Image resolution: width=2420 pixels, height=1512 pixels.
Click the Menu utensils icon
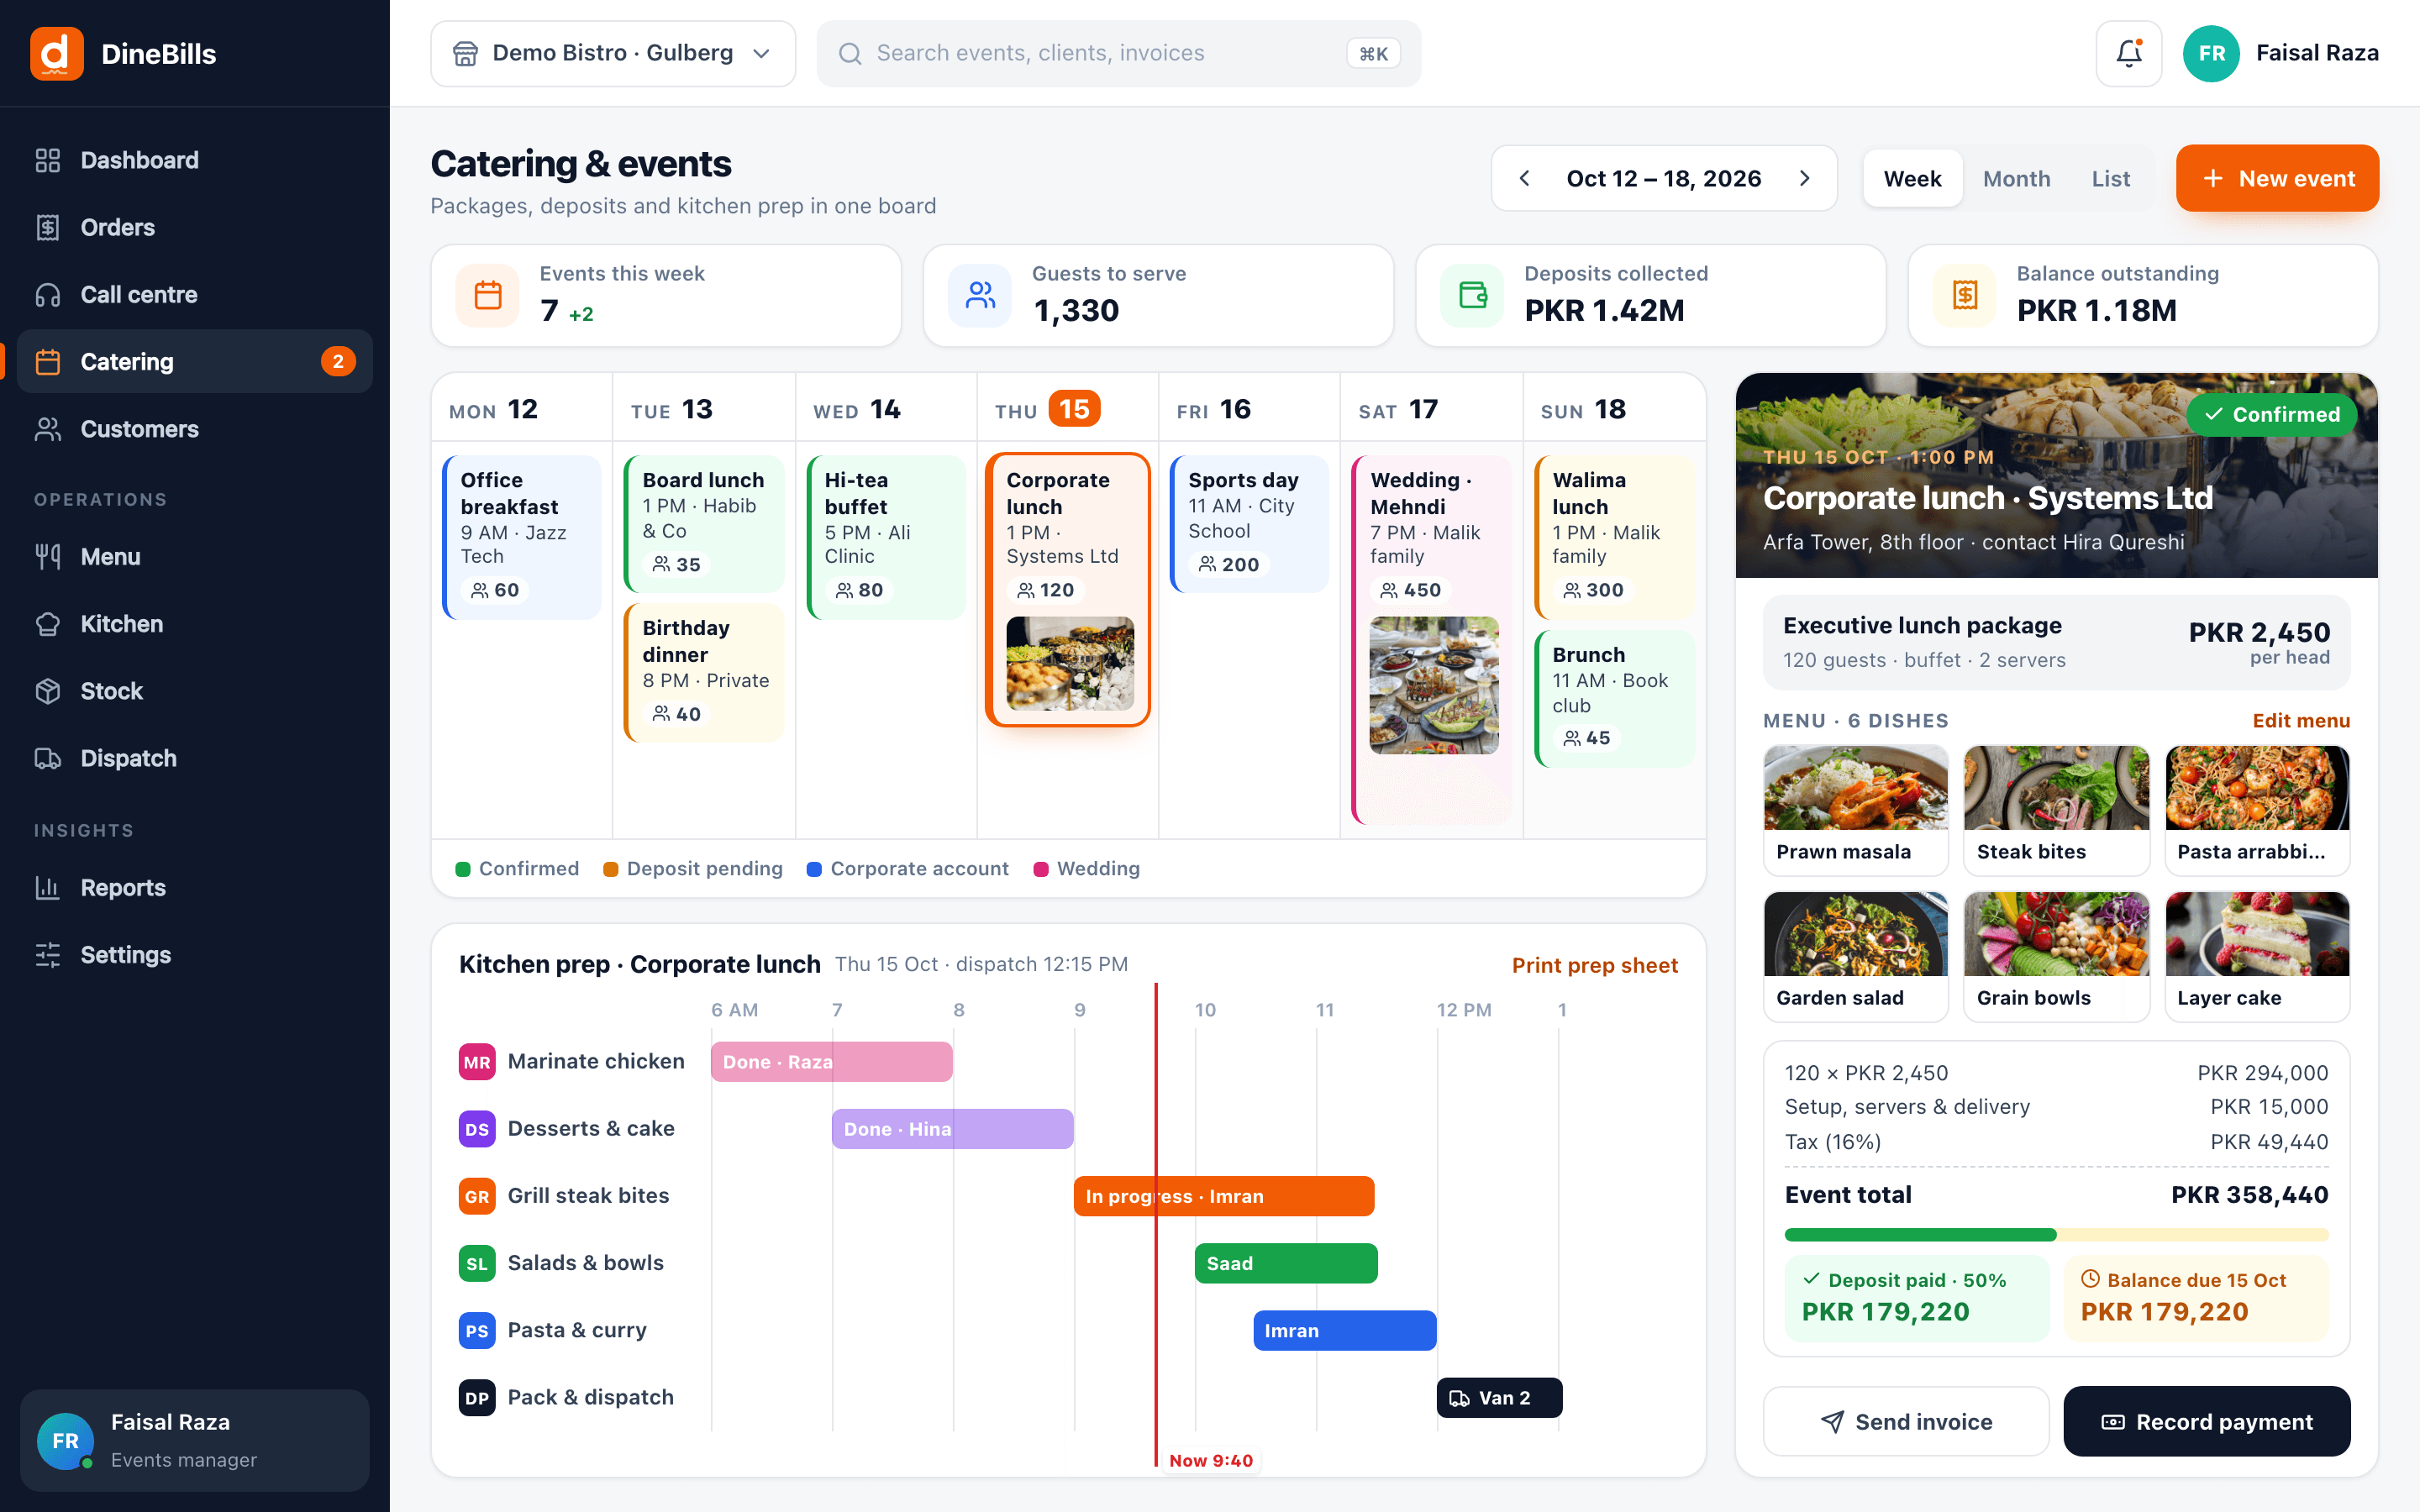[48, 556]
